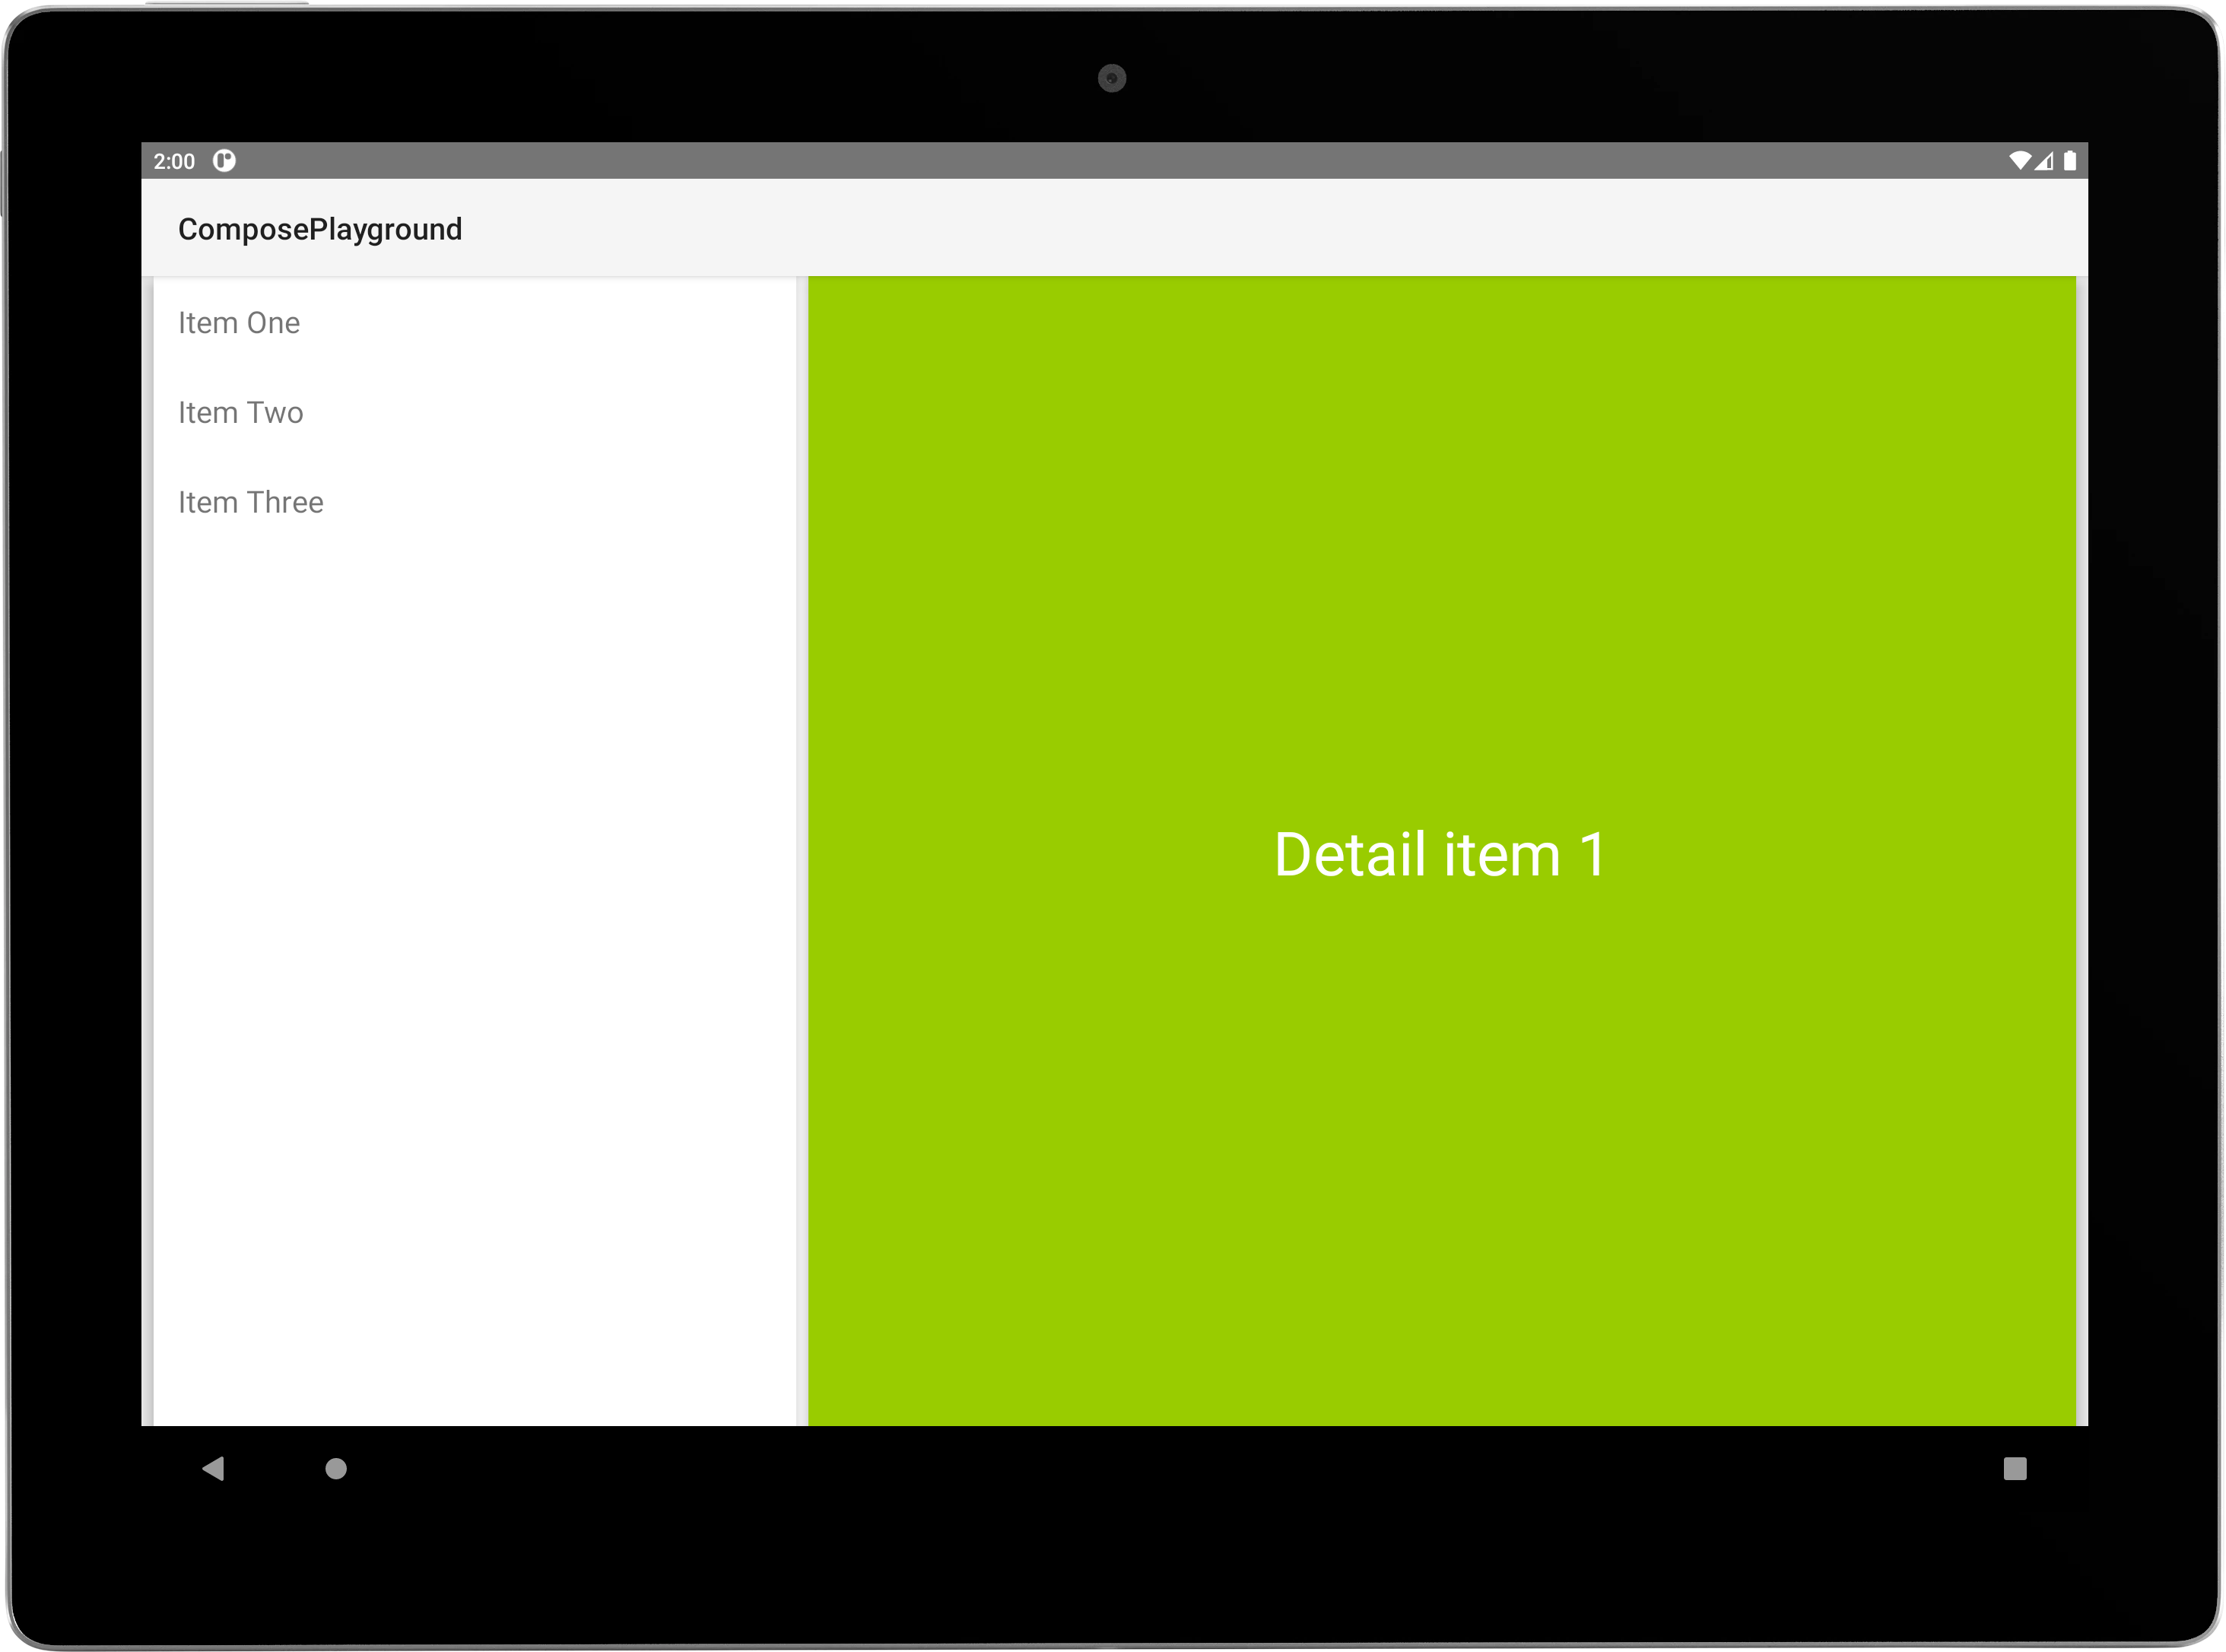Choose Item Three from the list
The width and height of the screenshot is (2226, 1652).
pyautogui.click(x=251, y=502)
